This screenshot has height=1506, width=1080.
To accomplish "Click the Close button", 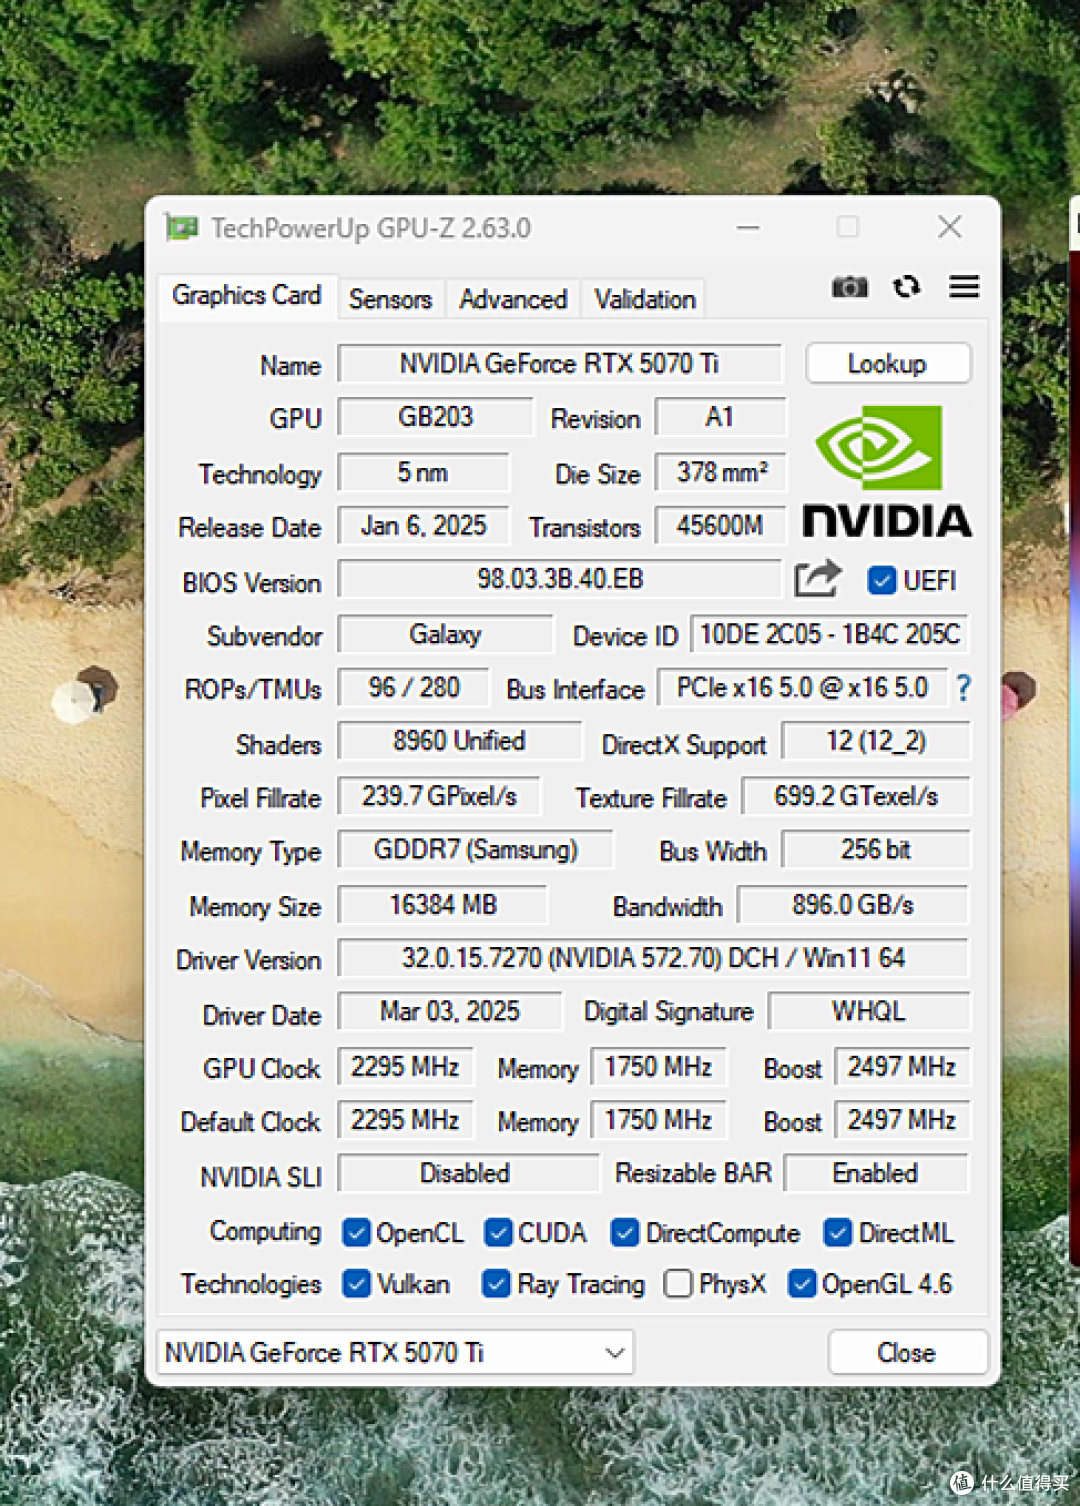I will pos(907,1352).
